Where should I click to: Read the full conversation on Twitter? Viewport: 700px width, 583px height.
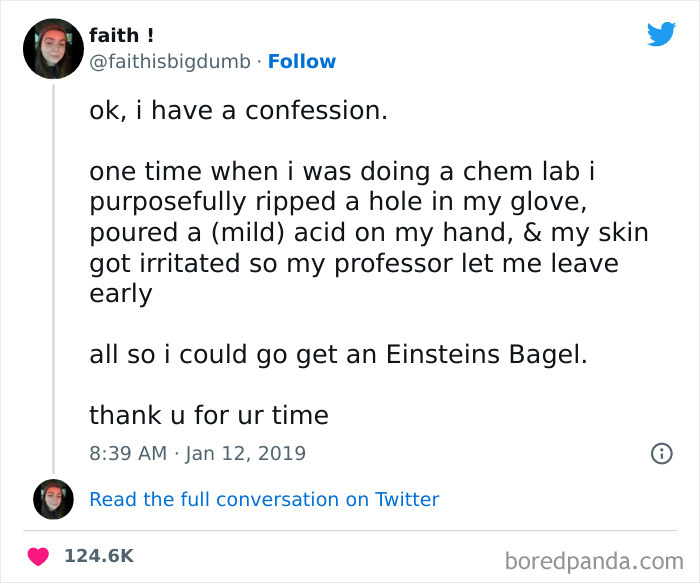click(264, 499)
